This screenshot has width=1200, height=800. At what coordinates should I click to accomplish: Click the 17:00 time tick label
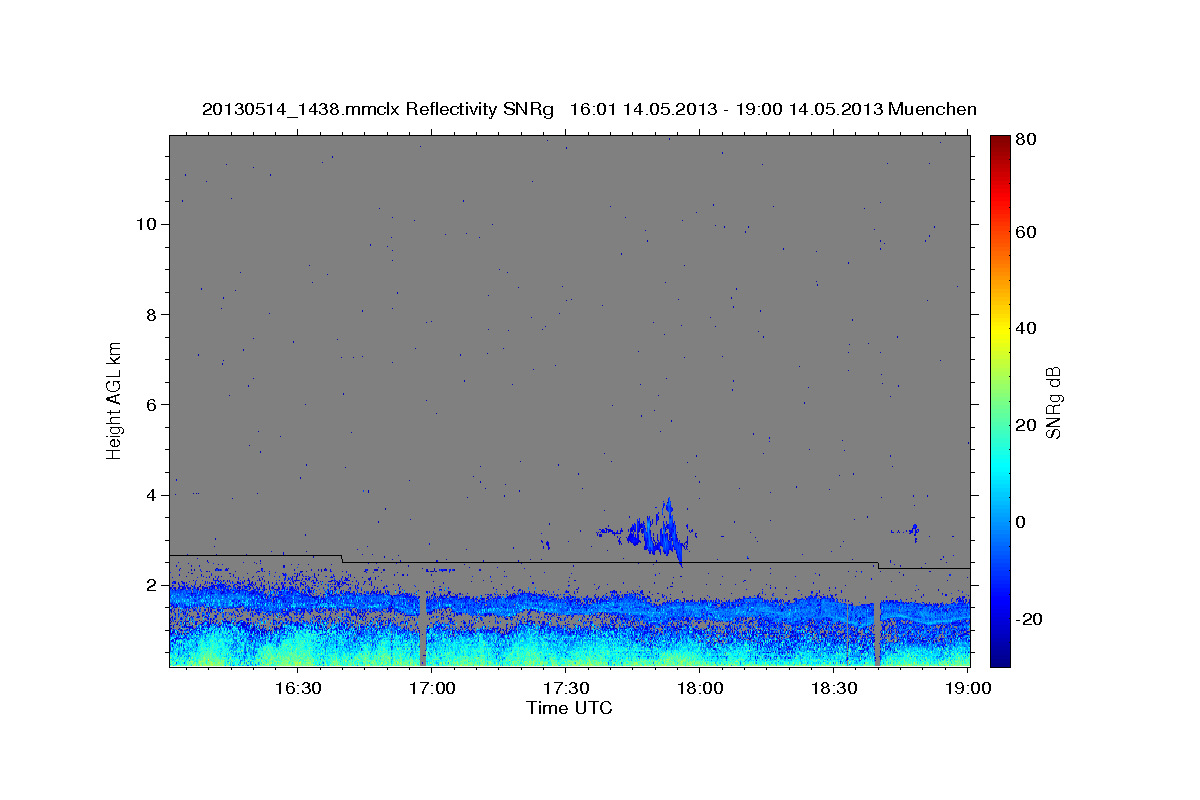pyautogui.click(x=432, y=689)
